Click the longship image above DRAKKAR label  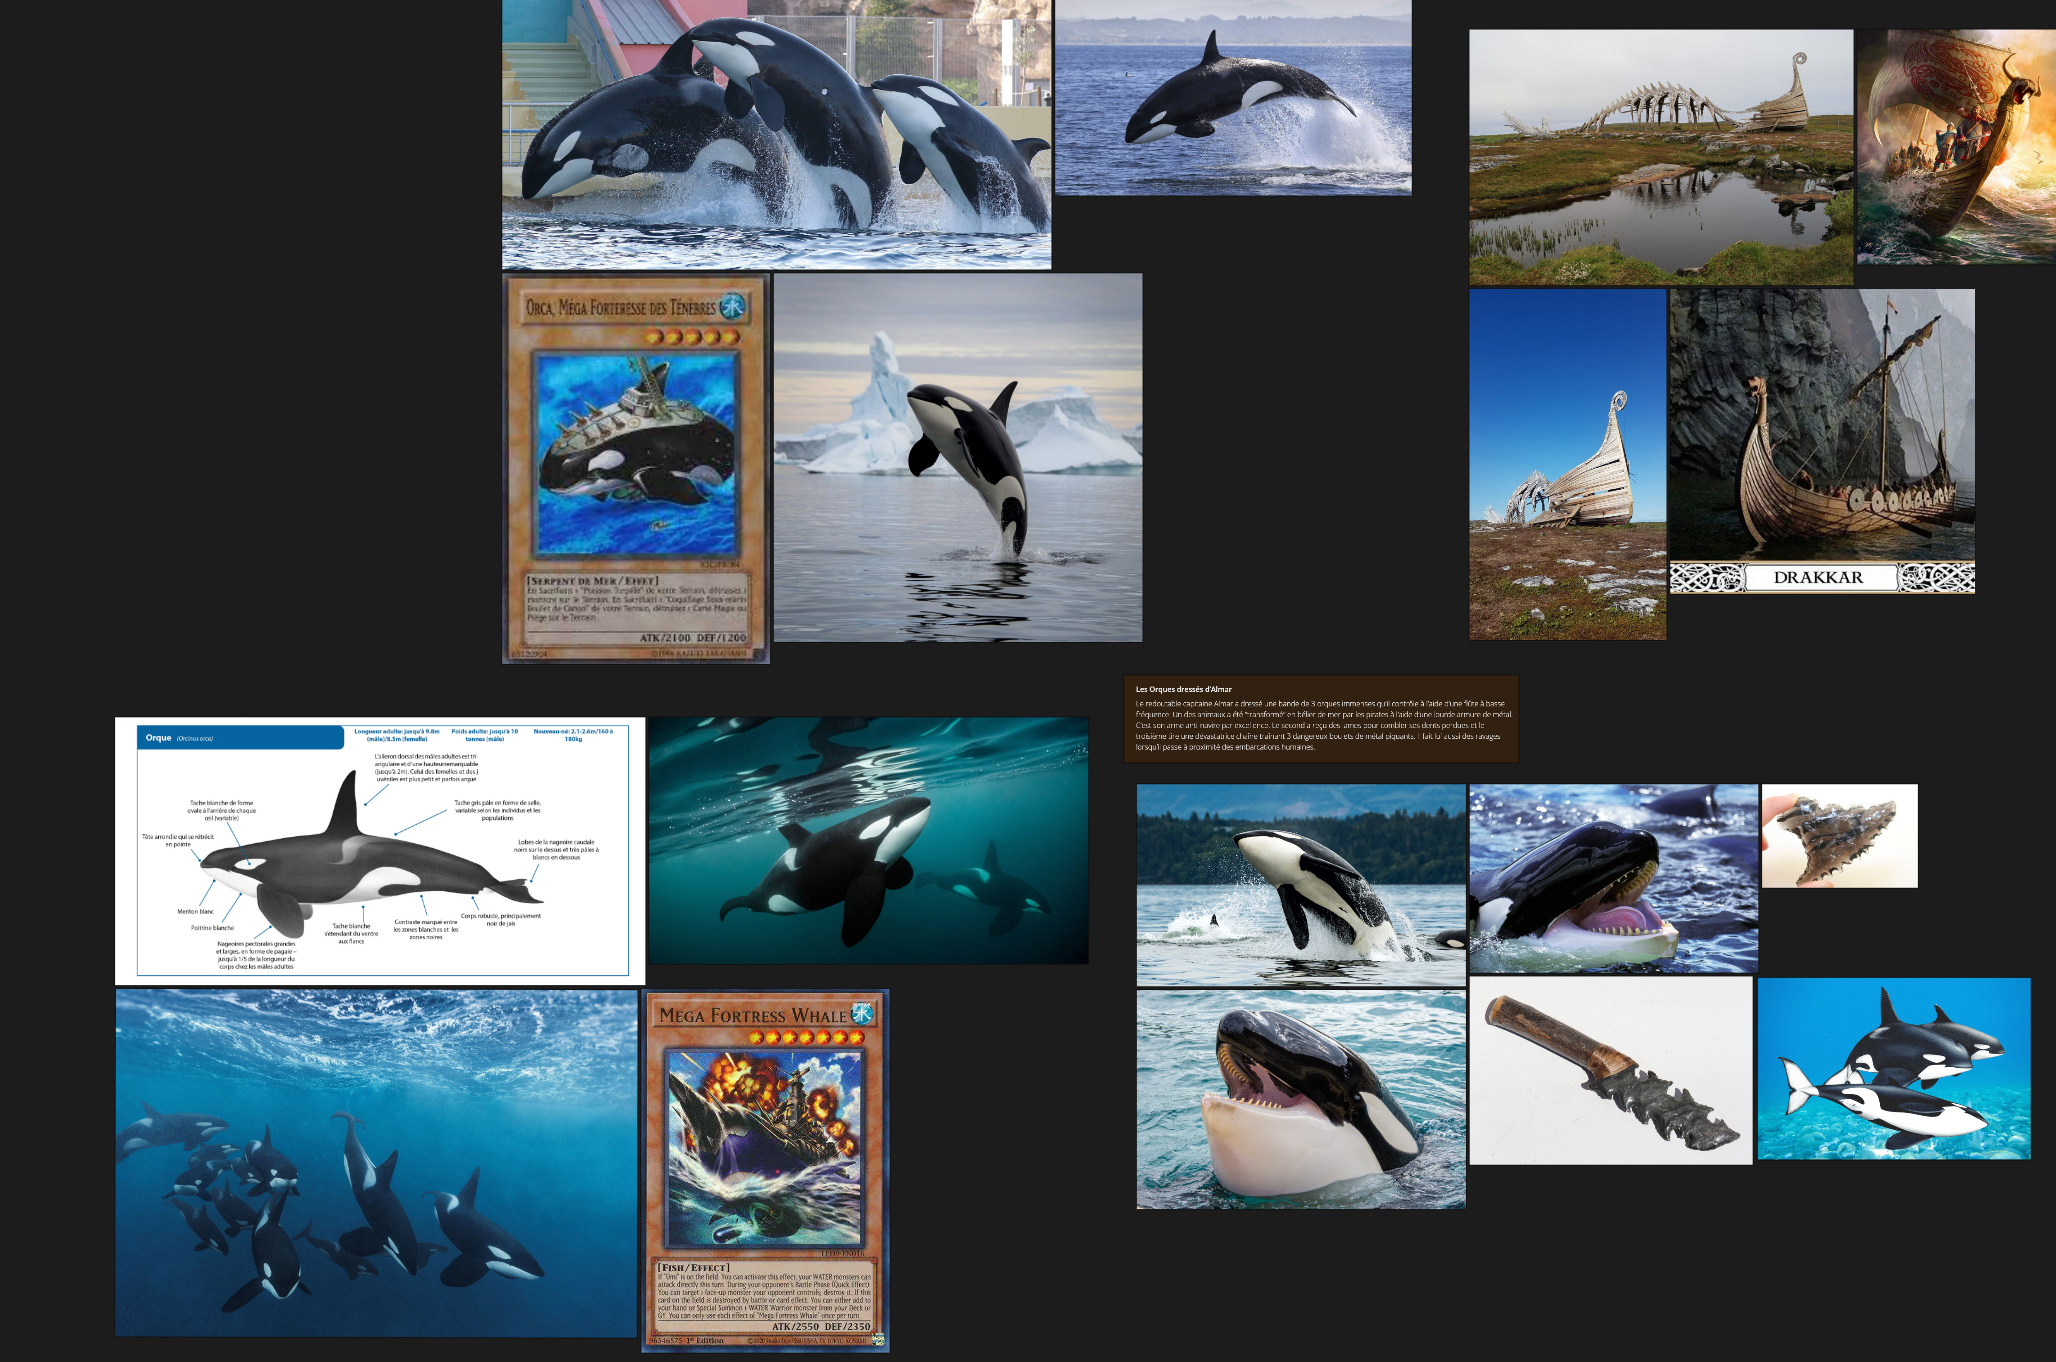pos(1822,425)
